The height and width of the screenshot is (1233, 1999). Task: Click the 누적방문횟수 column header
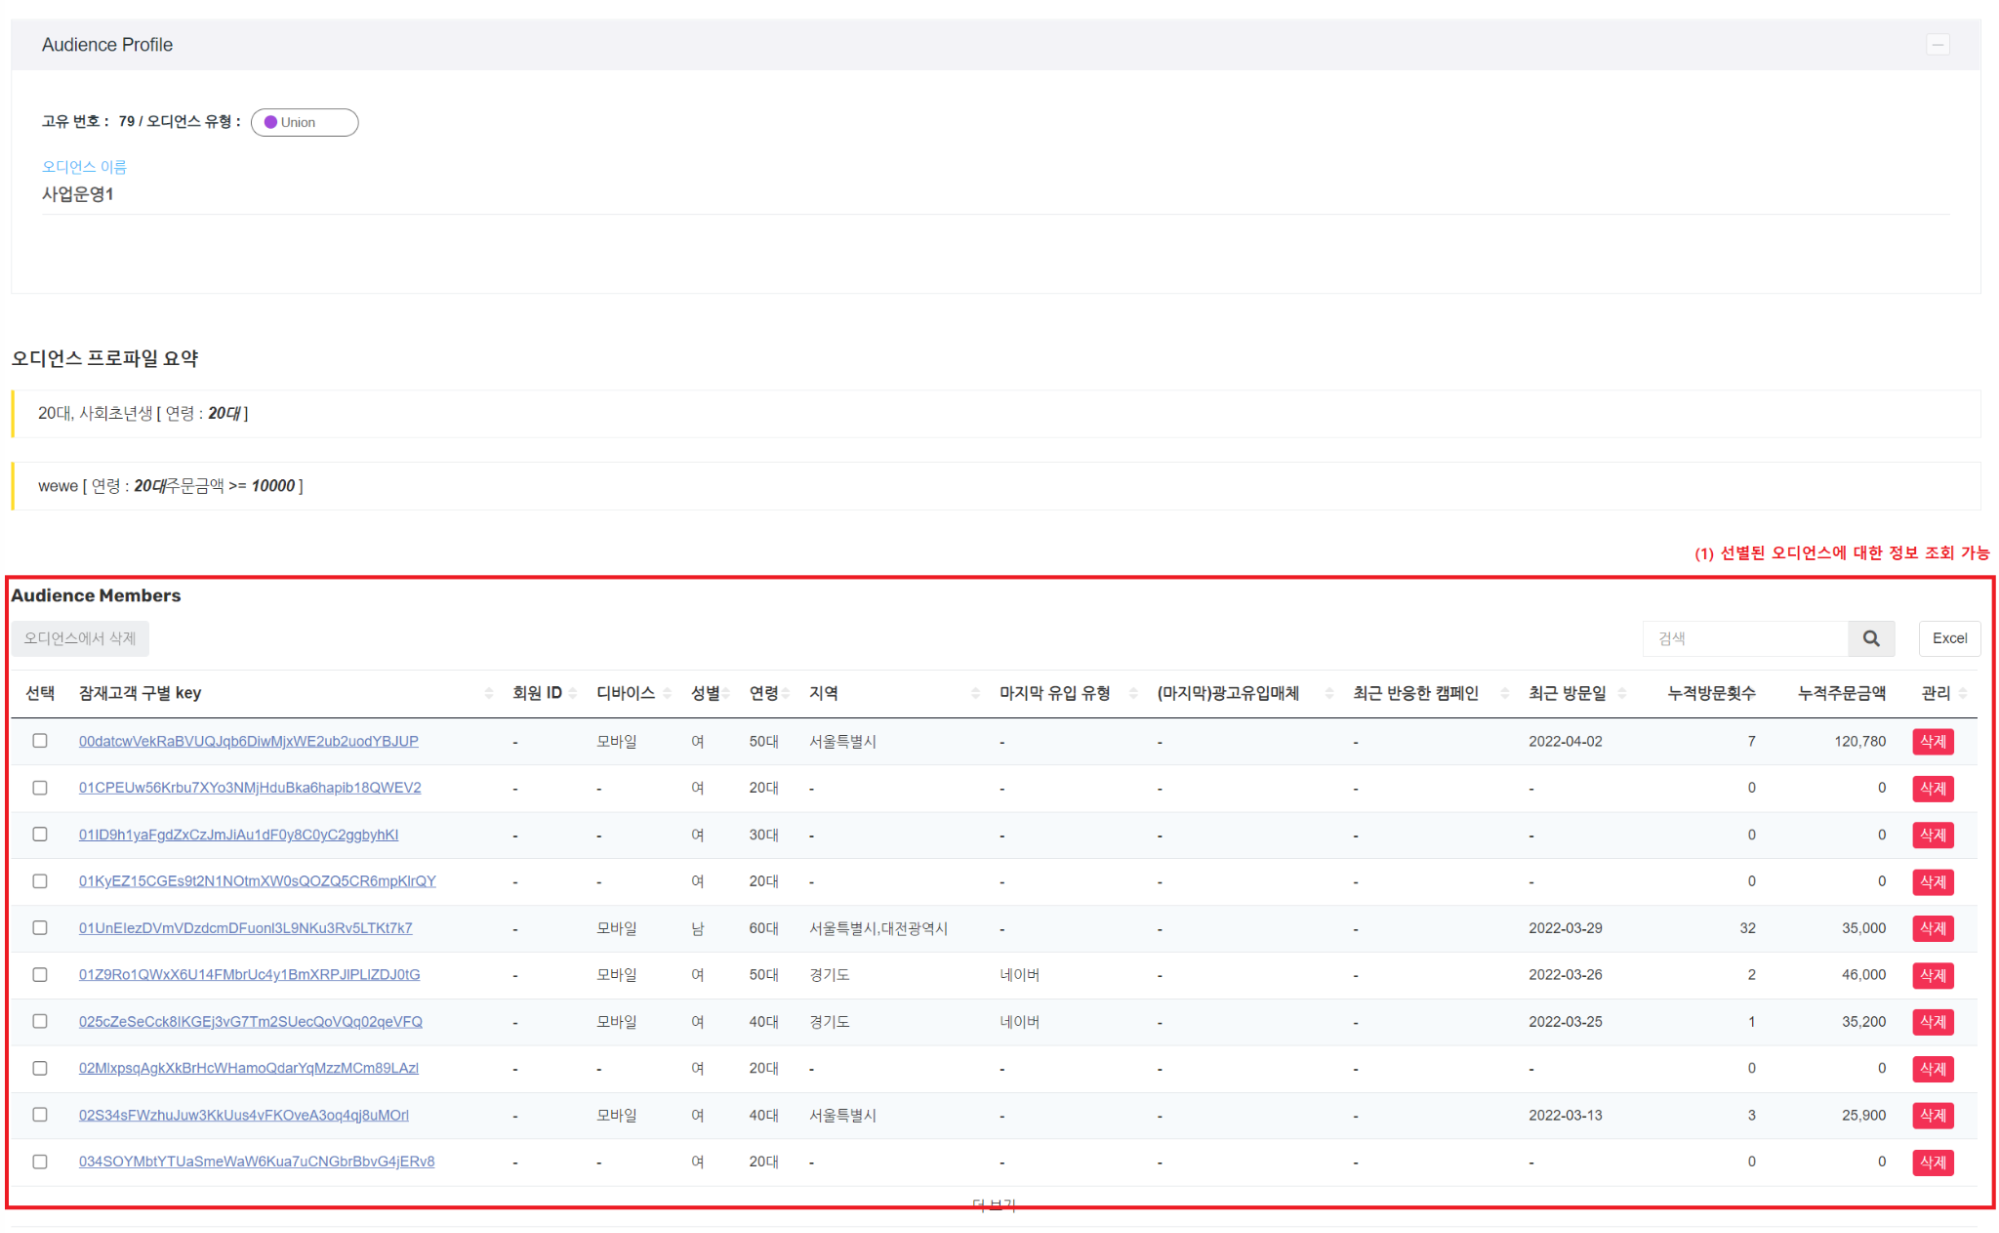click(1710, 693)
